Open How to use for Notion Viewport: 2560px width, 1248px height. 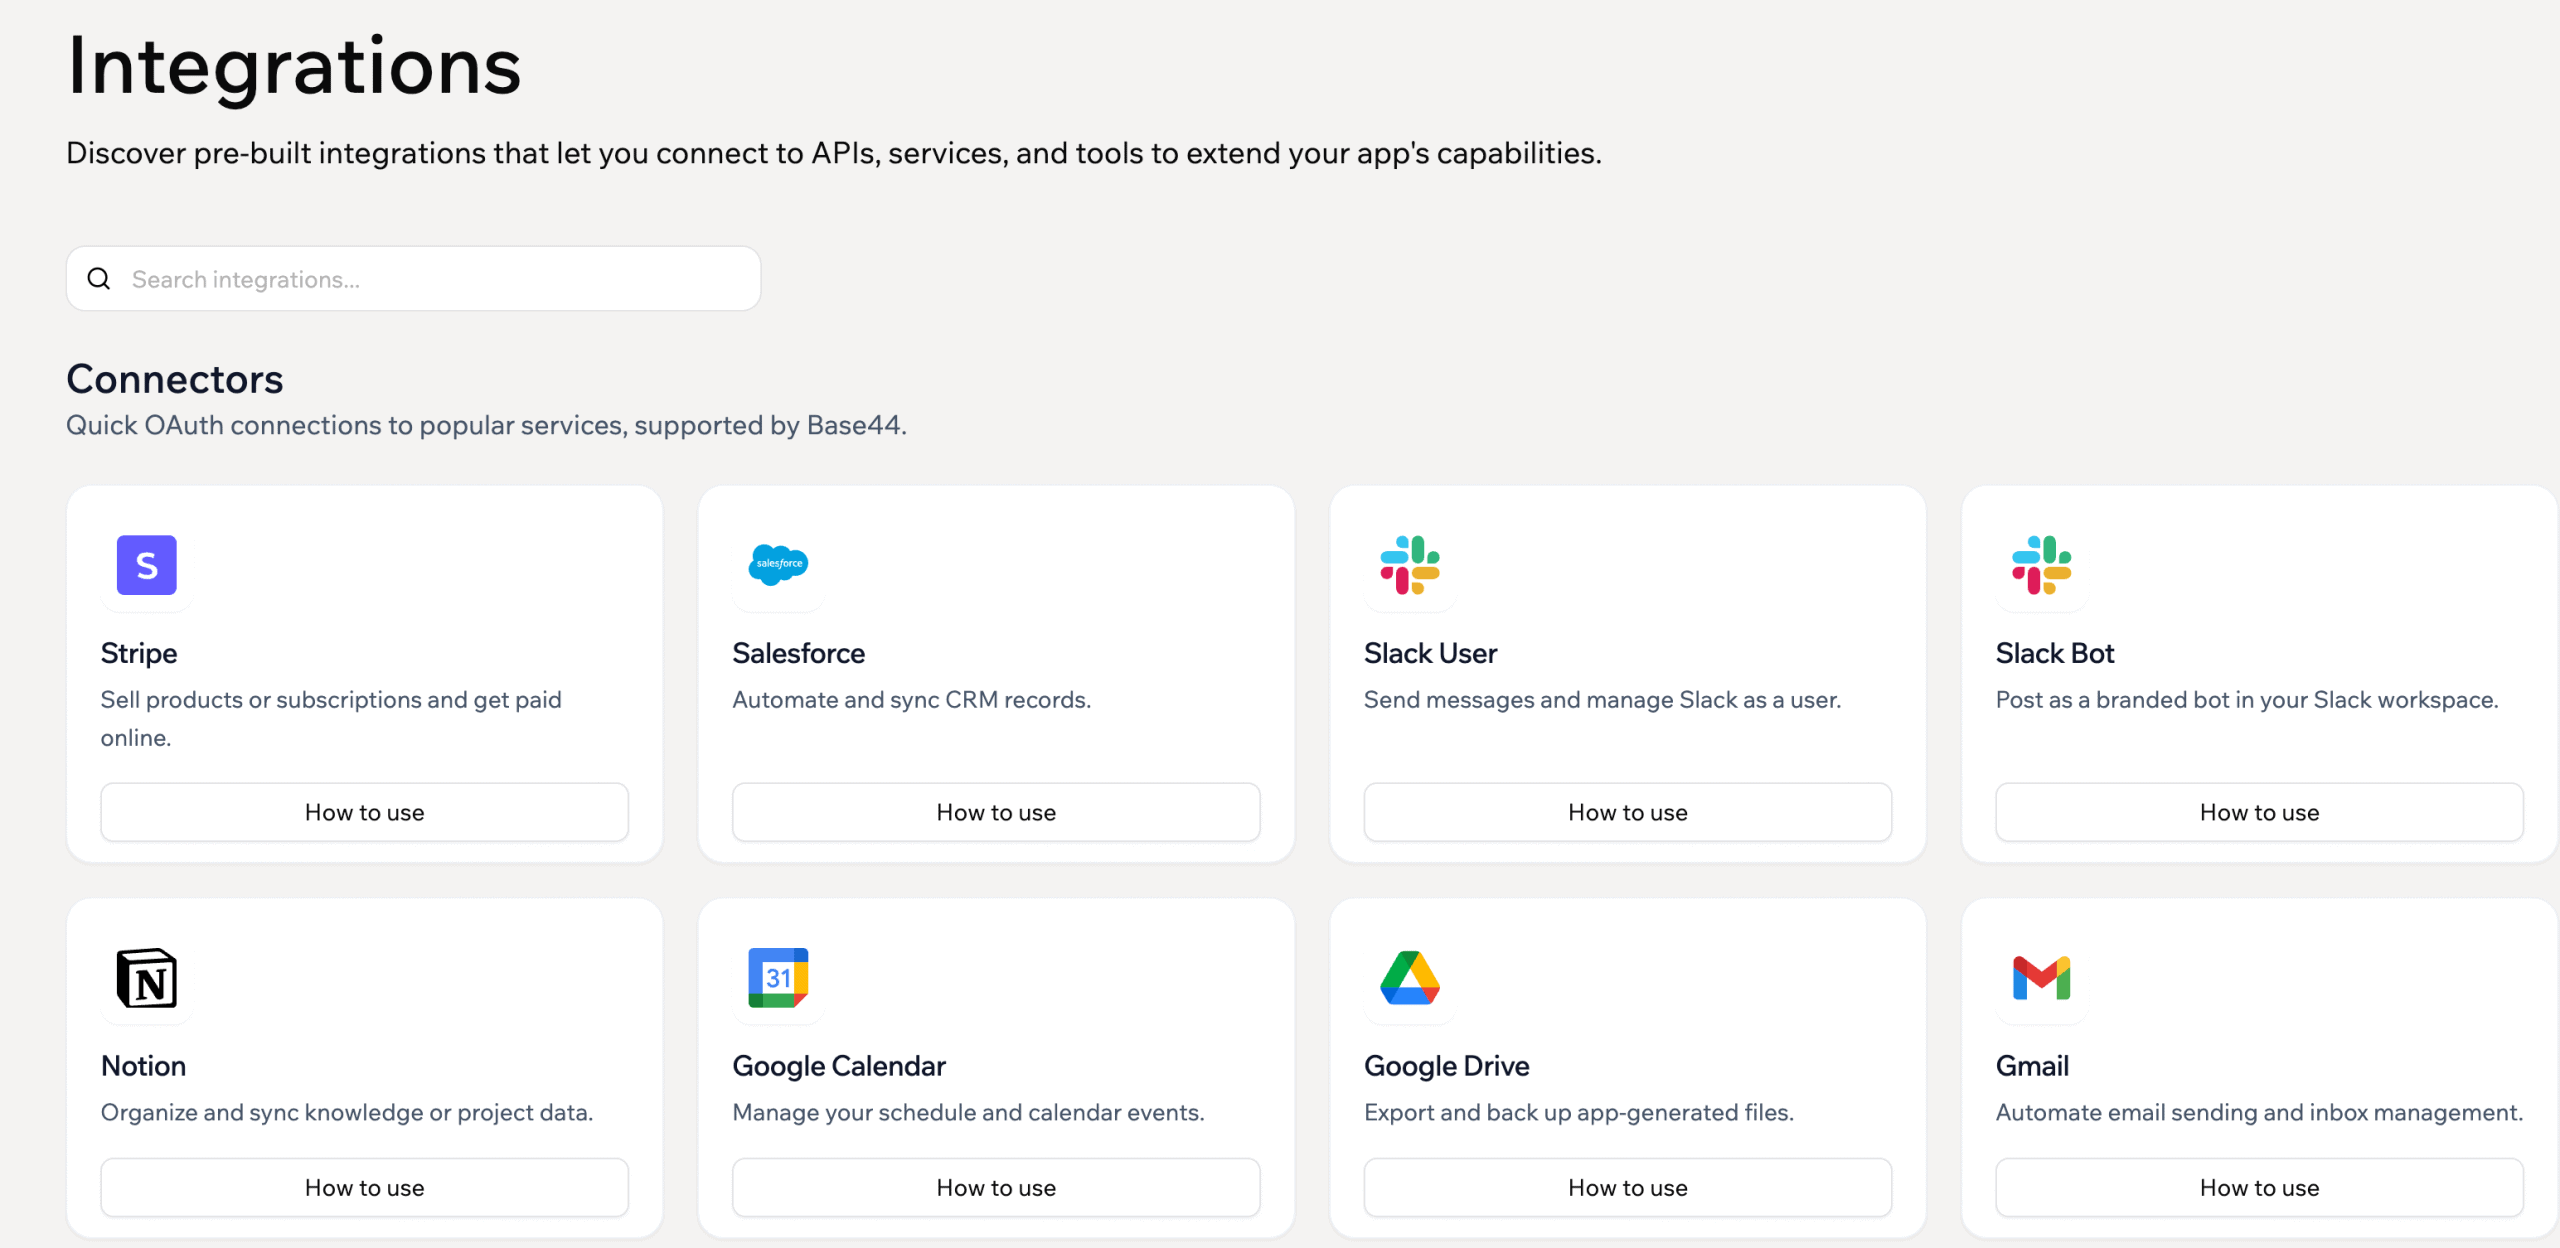pyautogui.click(x=365, y=1187)
